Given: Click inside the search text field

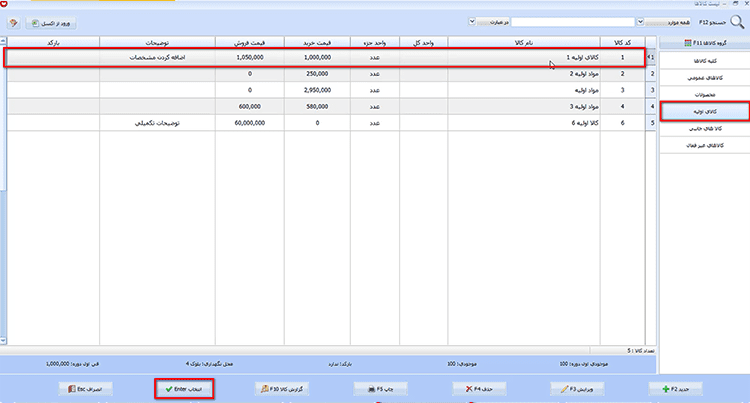Looking at the screenshot, I should 573,22.
